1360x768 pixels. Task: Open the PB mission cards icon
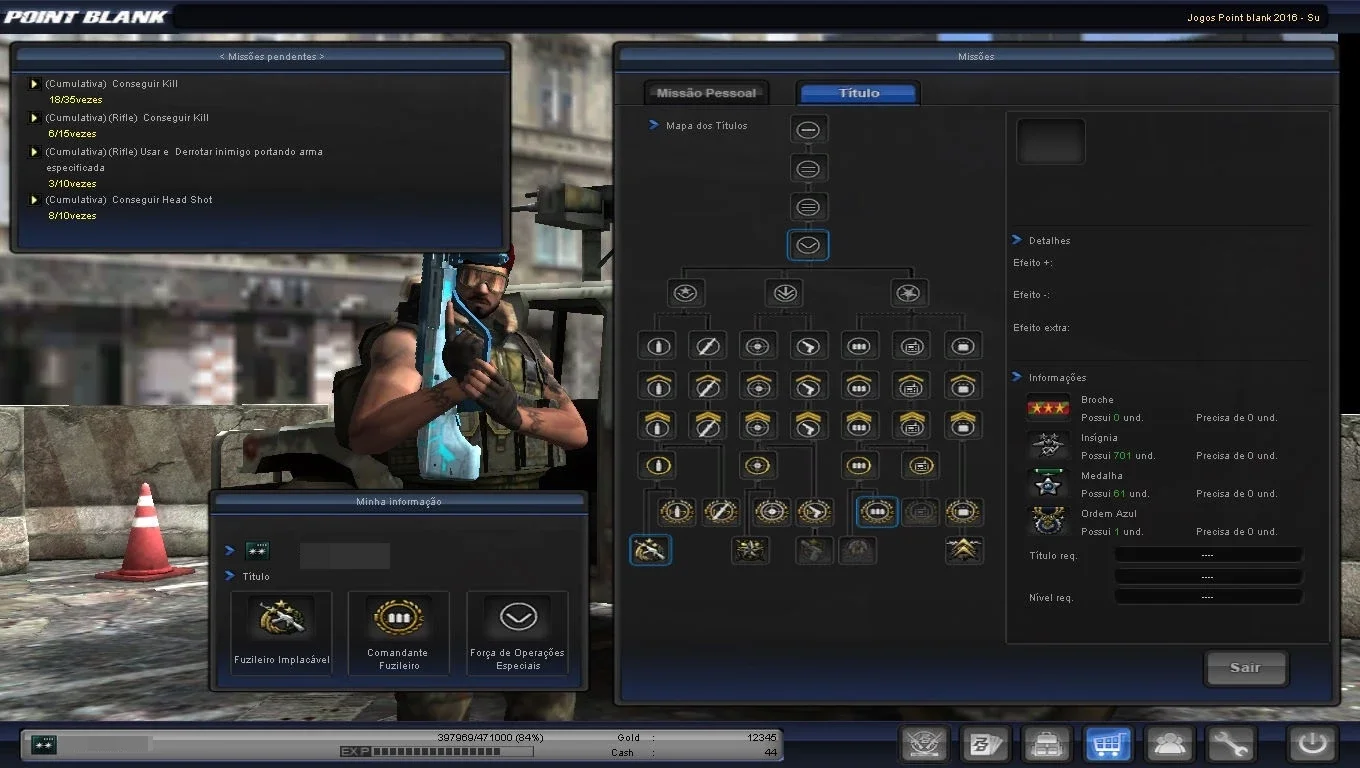point(985,744)
